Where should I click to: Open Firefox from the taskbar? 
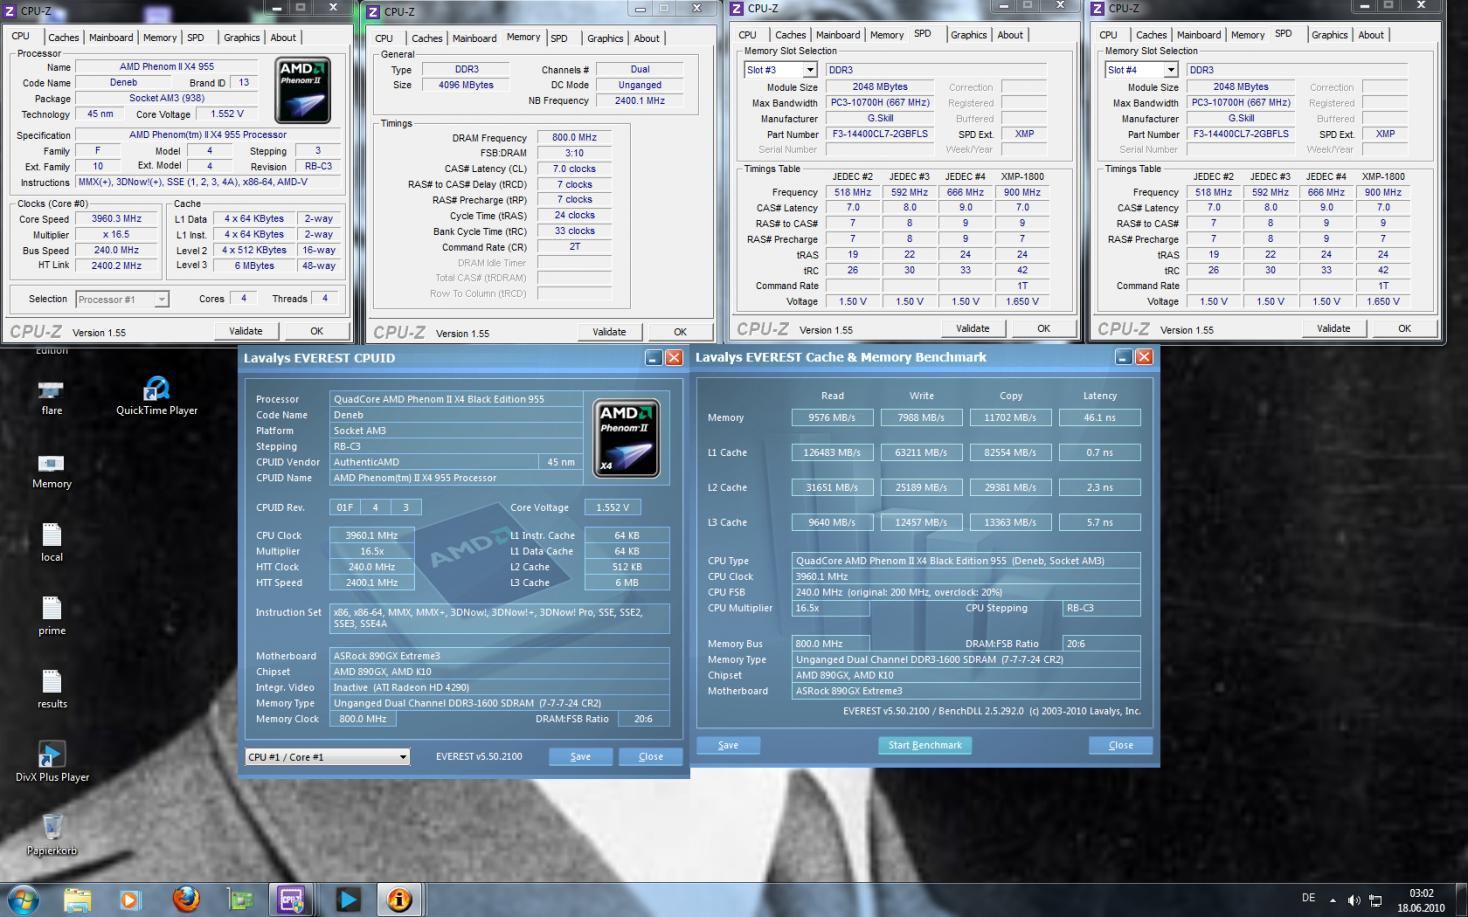click(185, 899)
